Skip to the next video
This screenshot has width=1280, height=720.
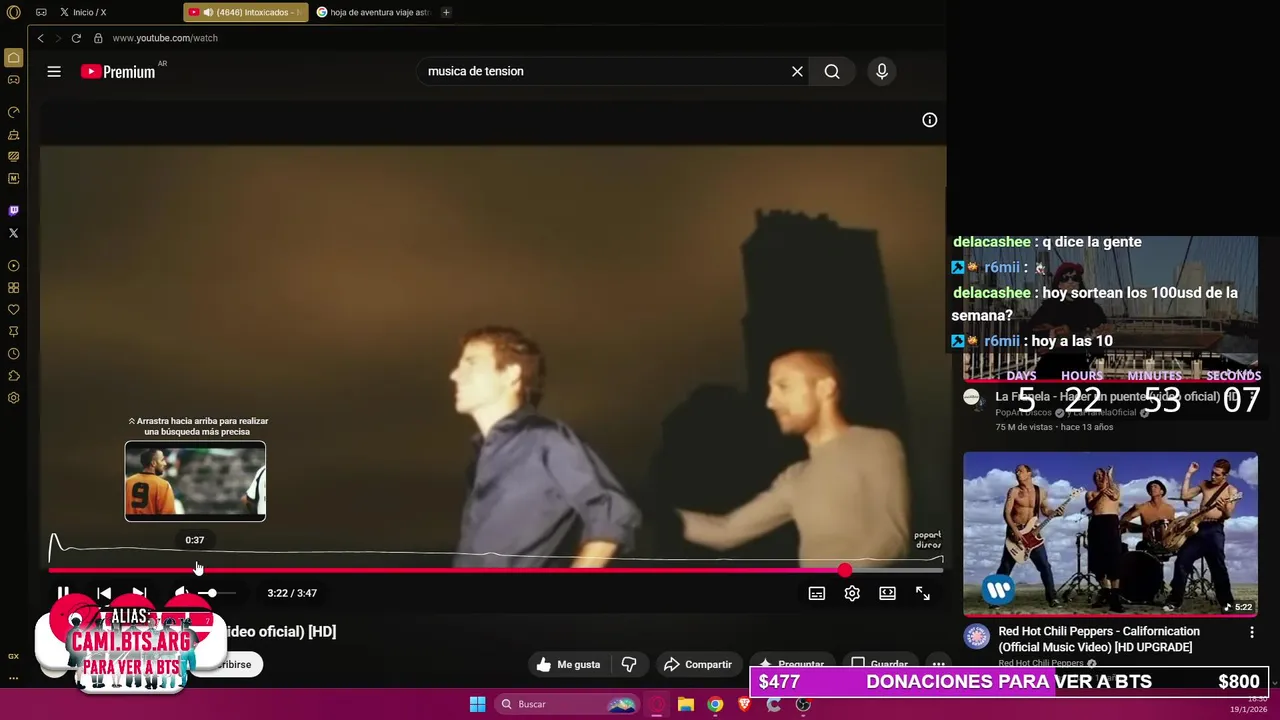[x=139, y=593]
